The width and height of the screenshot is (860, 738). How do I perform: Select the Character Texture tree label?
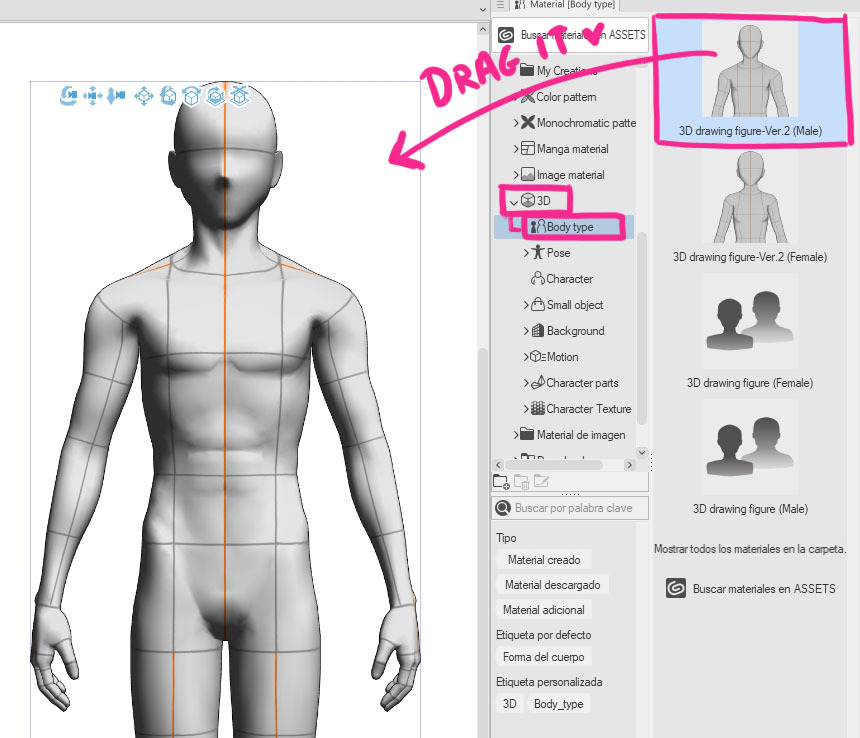pyautogui.click(x=589, y=408)
